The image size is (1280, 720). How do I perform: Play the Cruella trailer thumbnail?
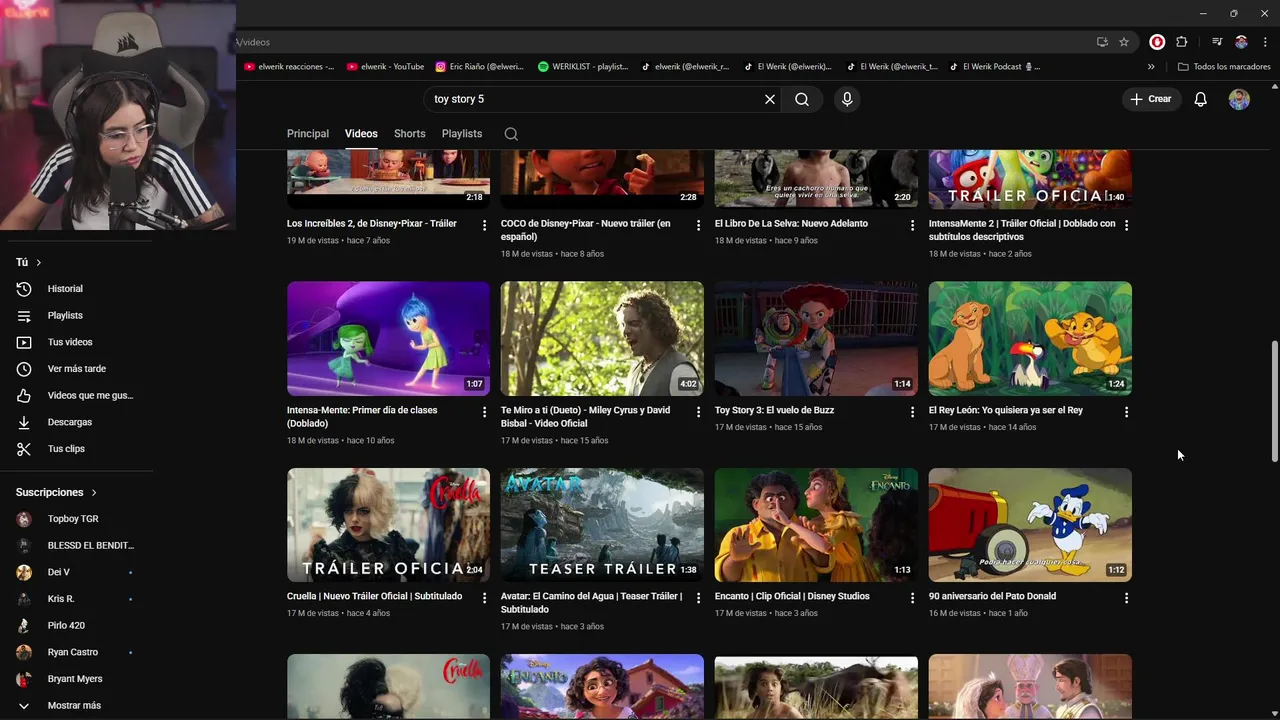pos(388,525)
